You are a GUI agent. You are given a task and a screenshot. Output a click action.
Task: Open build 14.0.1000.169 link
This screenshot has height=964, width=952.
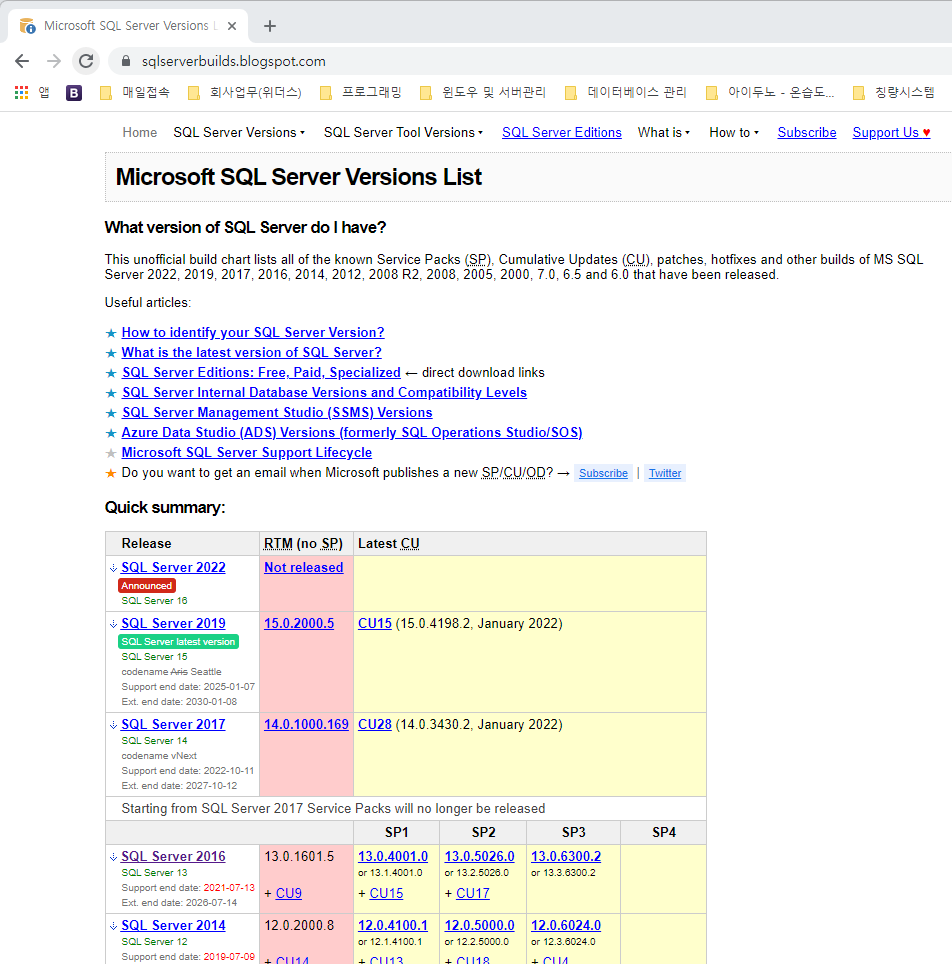point(306,724)
